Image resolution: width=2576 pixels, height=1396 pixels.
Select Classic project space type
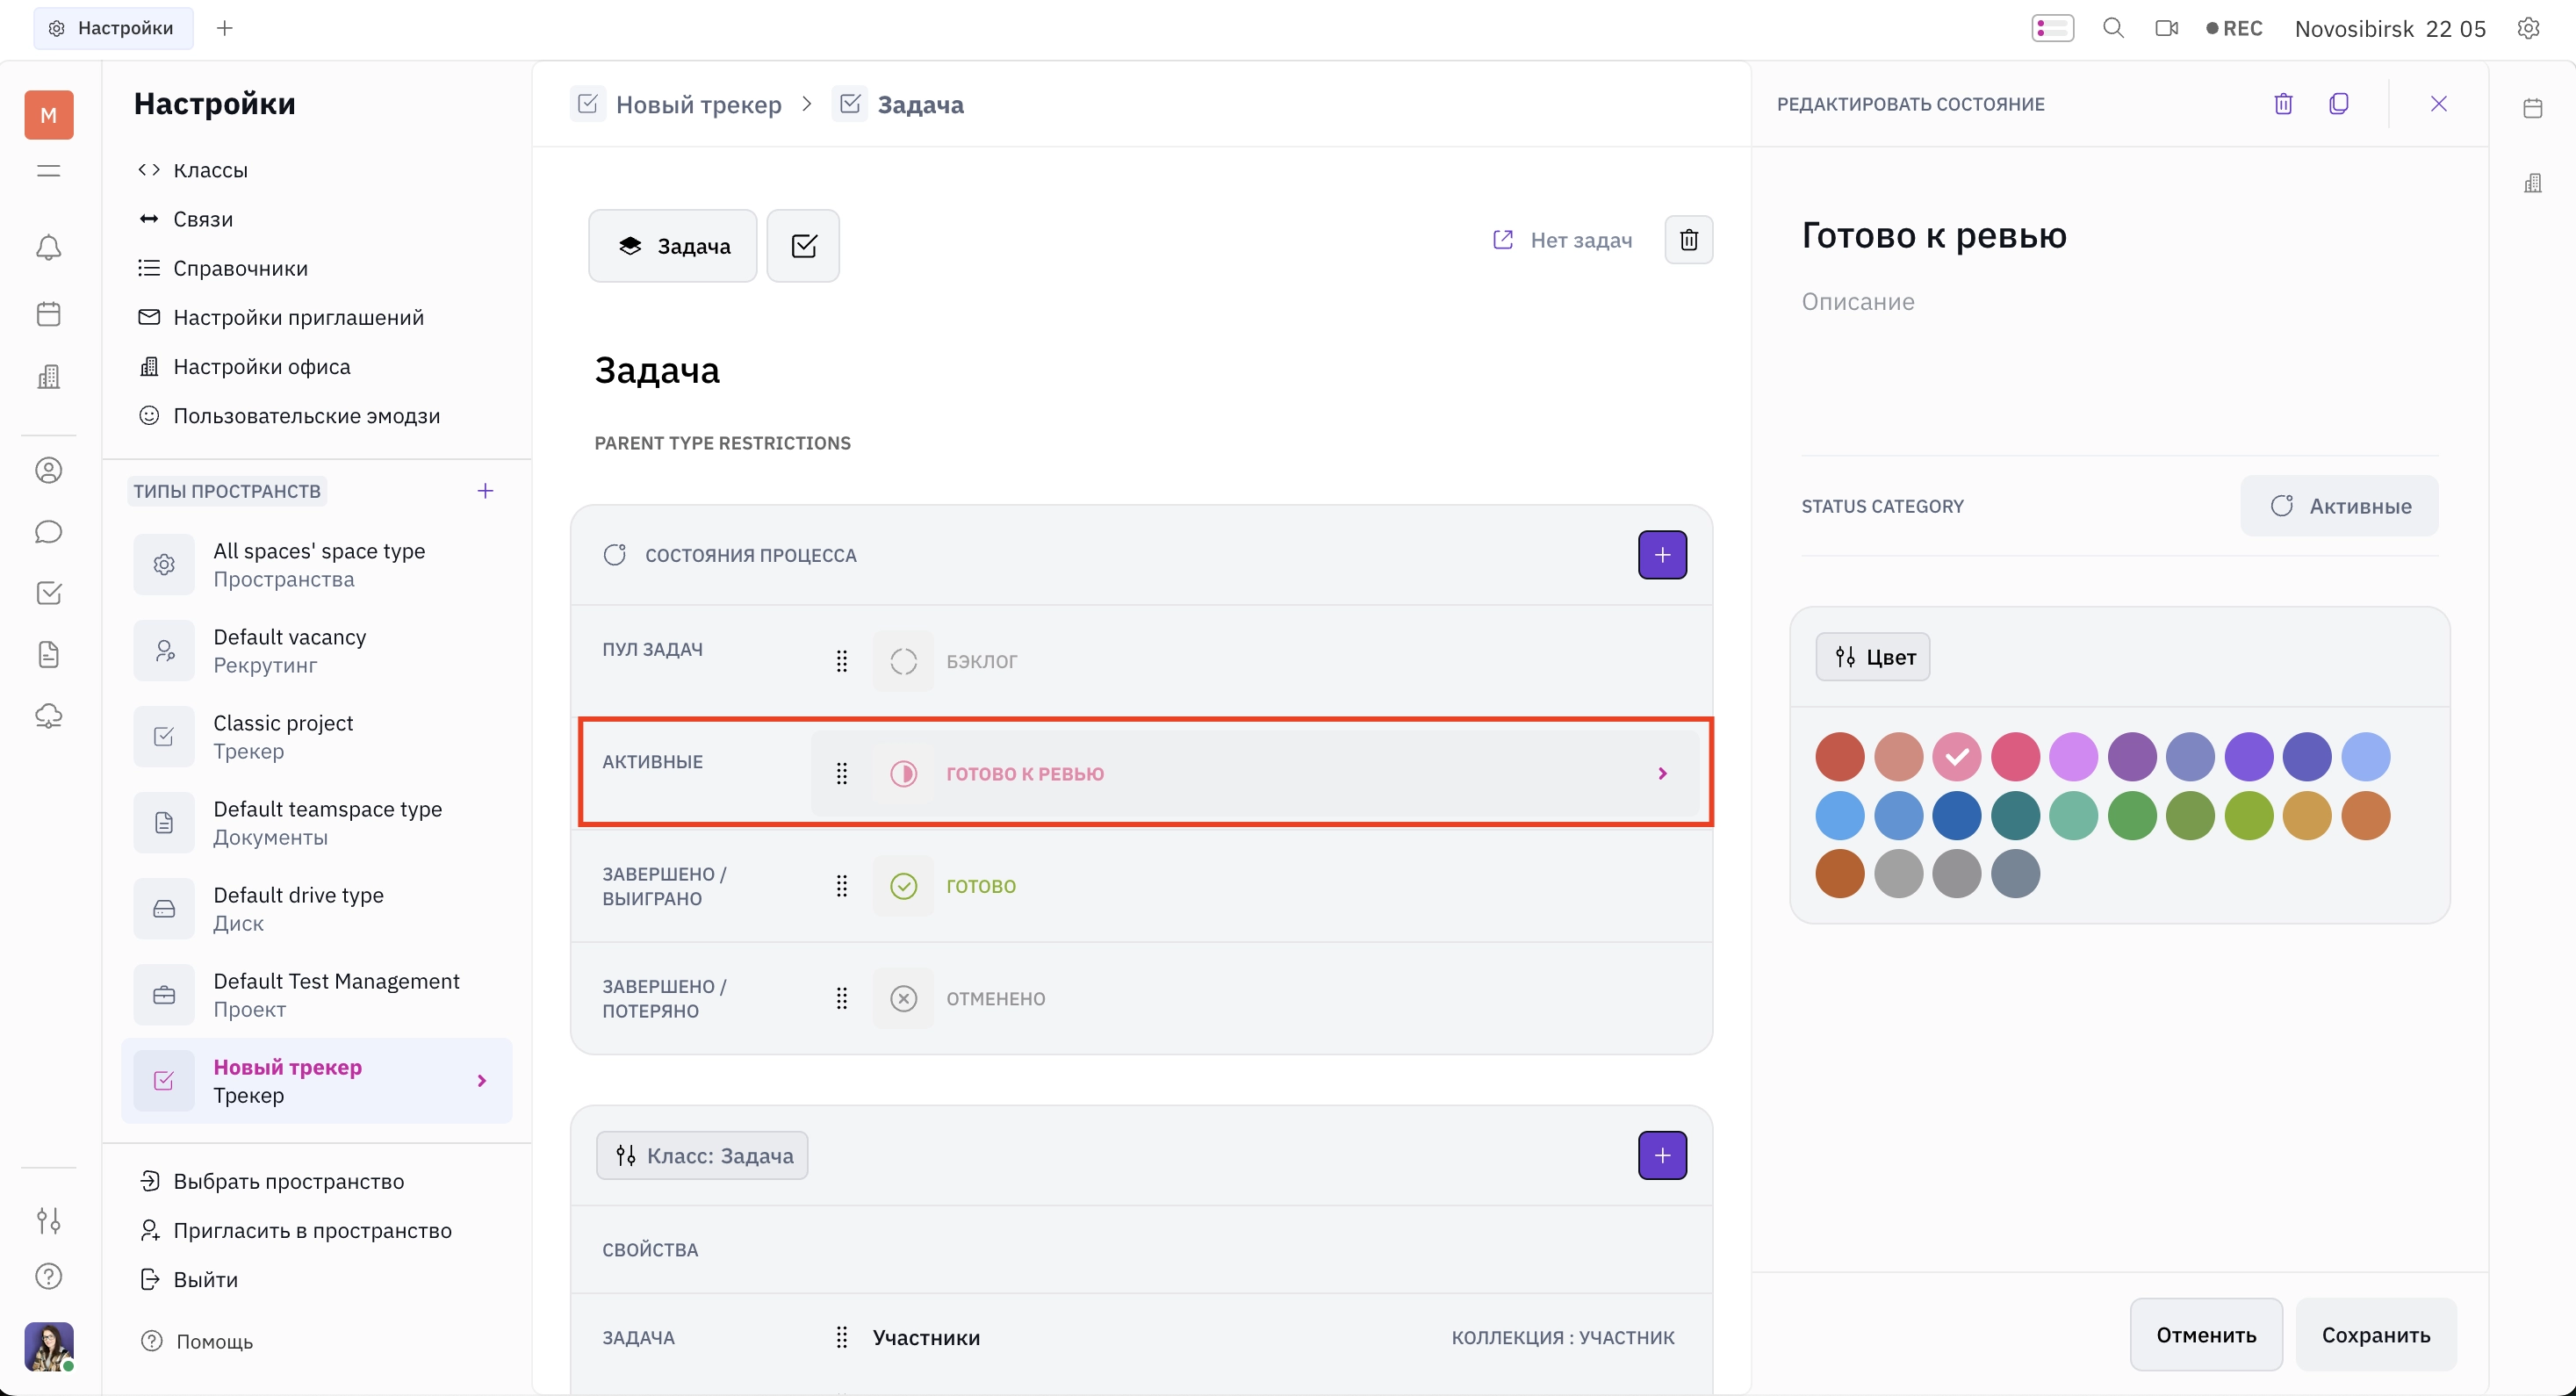coord(316,737)
